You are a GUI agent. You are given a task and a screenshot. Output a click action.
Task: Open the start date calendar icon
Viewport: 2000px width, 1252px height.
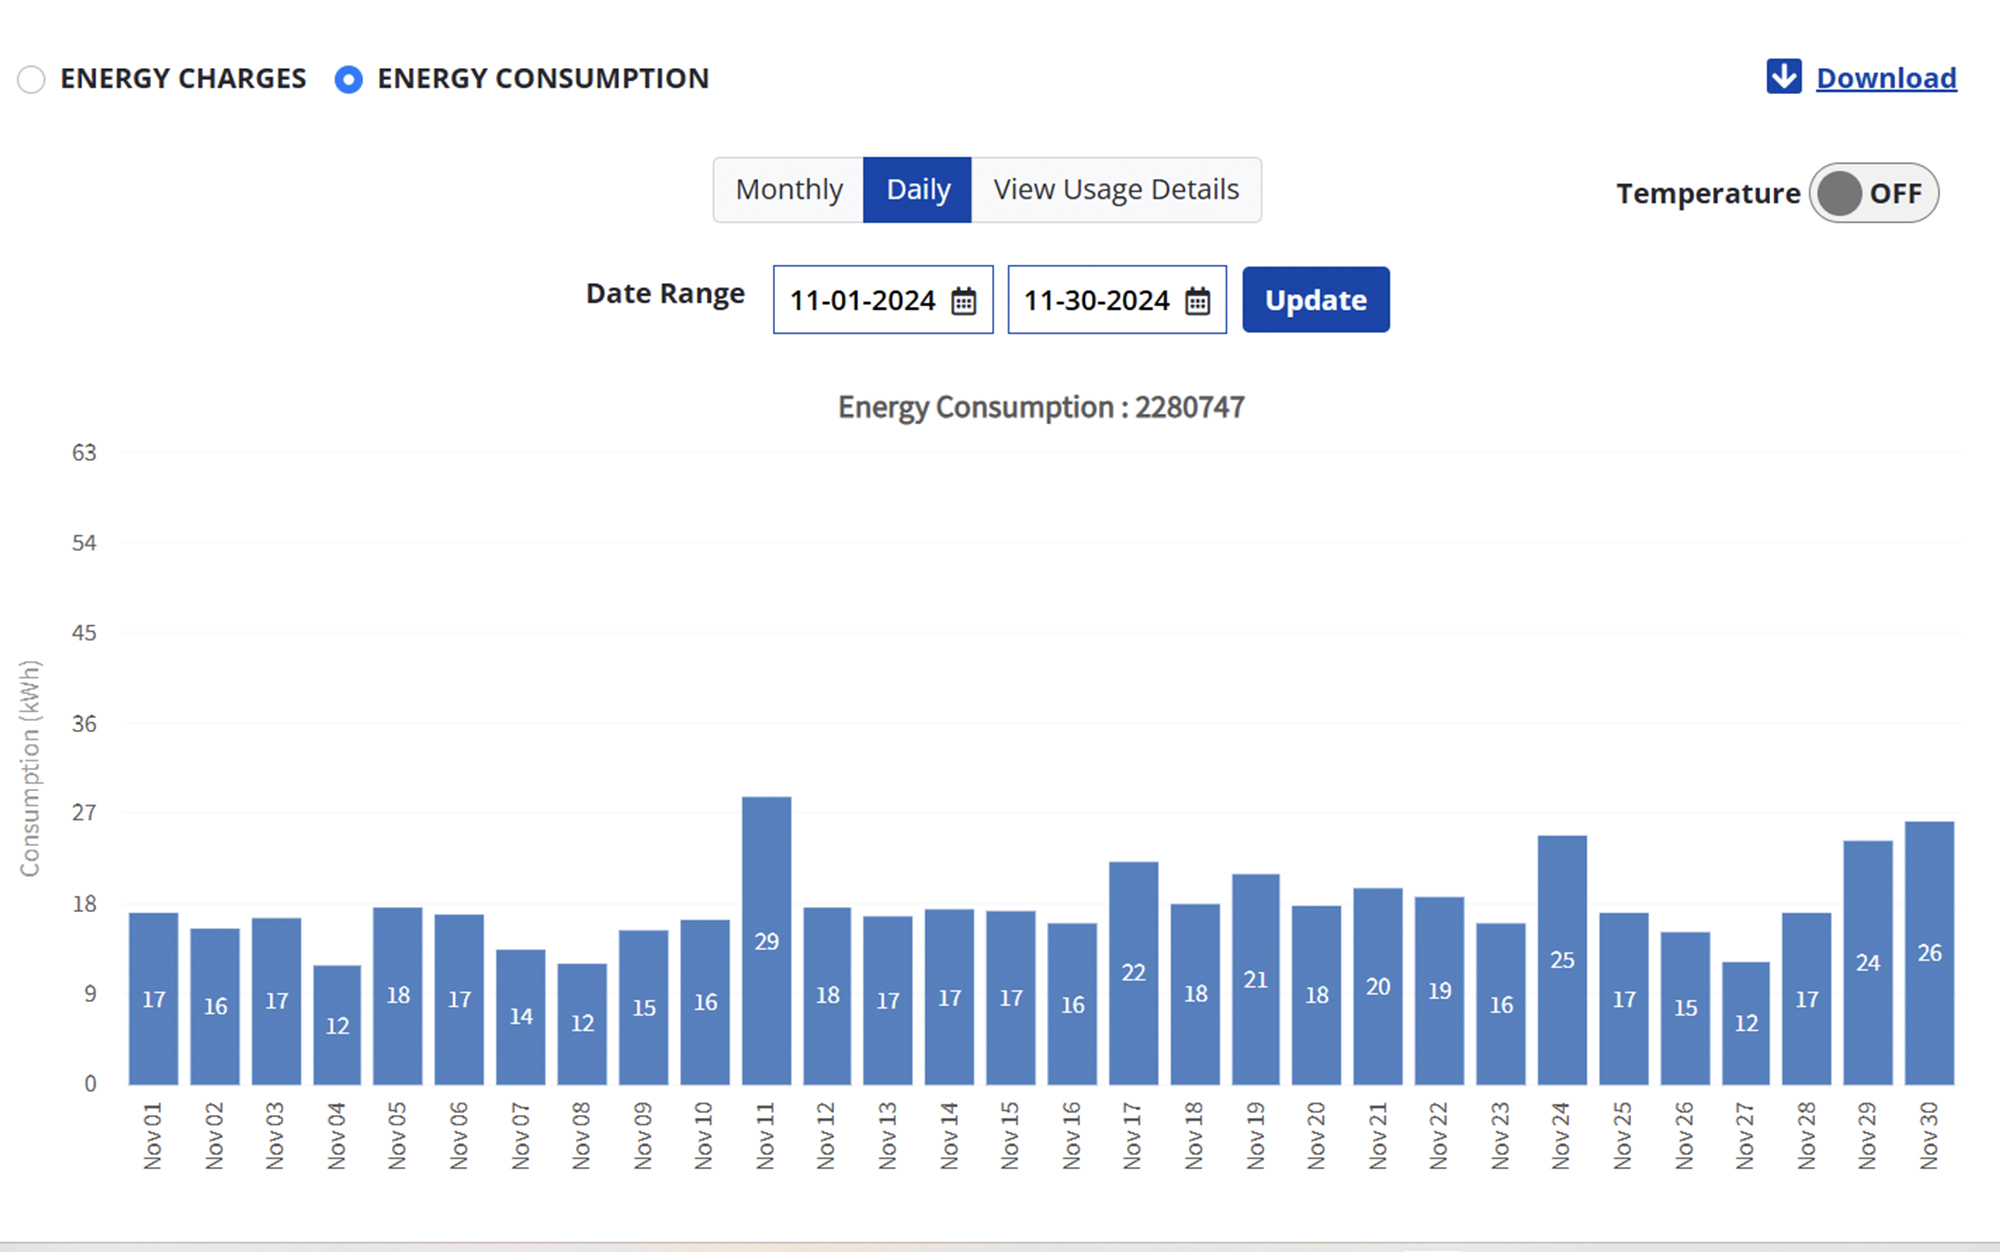[963, 301]
